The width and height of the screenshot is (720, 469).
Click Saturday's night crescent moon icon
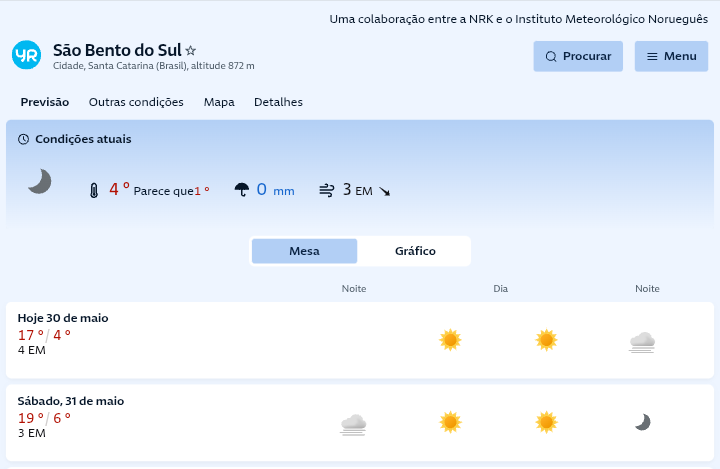[643, 422]
